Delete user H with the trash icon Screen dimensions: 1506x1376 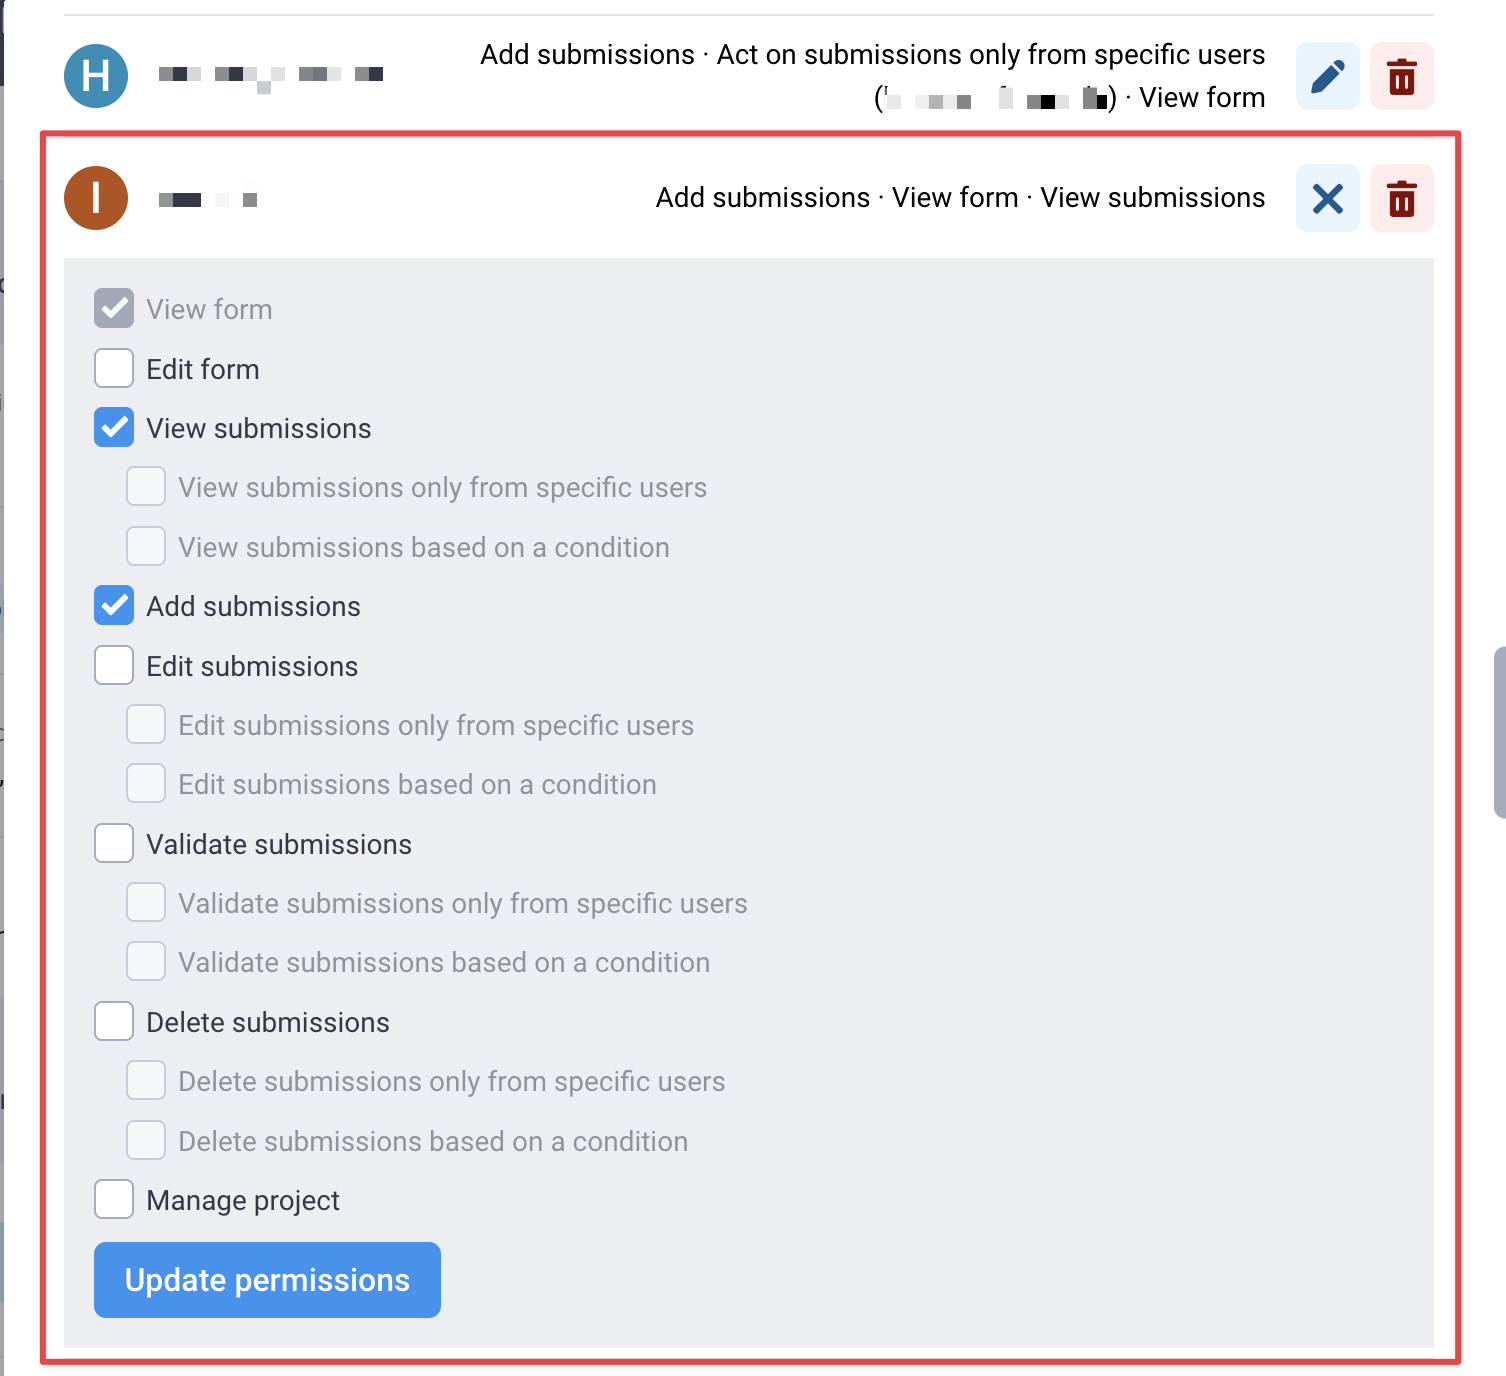tap(1401, 76)
